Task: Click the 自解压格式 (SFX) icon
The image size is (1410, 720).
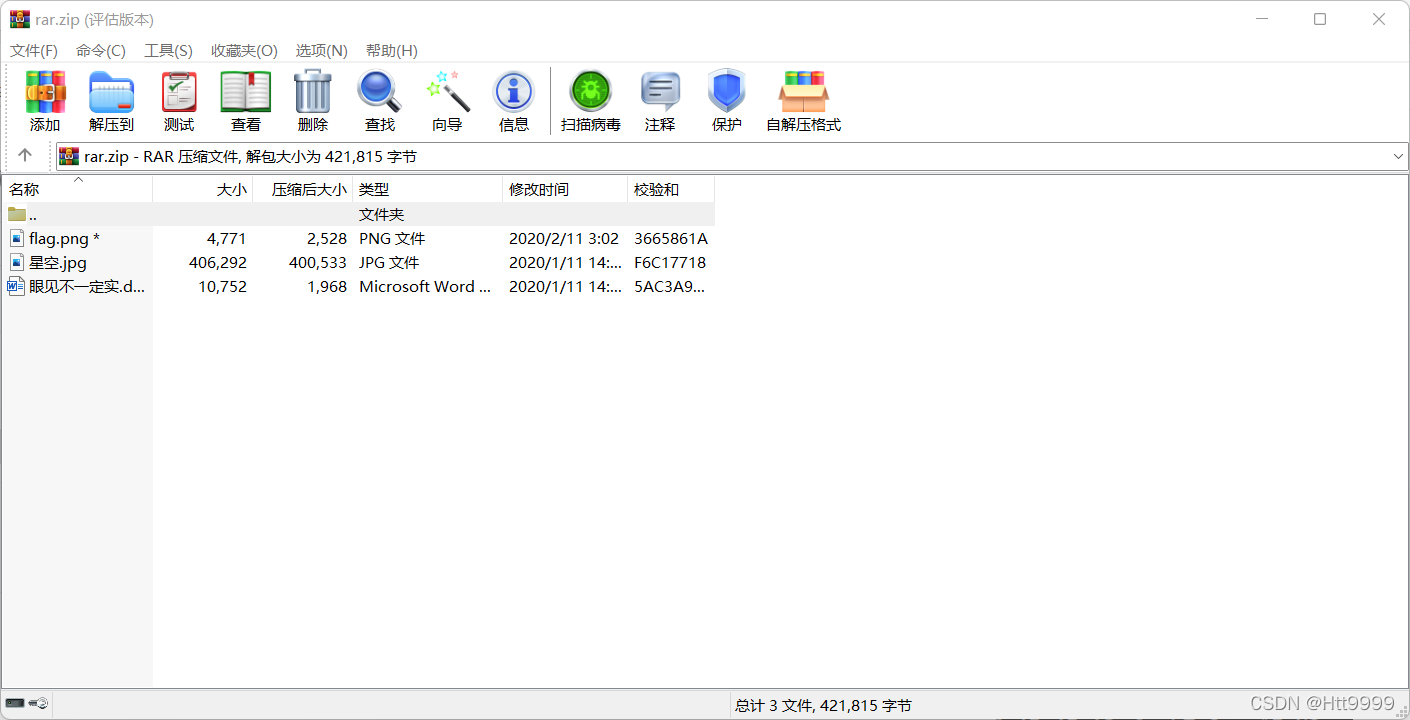Action: coord(804,92)
